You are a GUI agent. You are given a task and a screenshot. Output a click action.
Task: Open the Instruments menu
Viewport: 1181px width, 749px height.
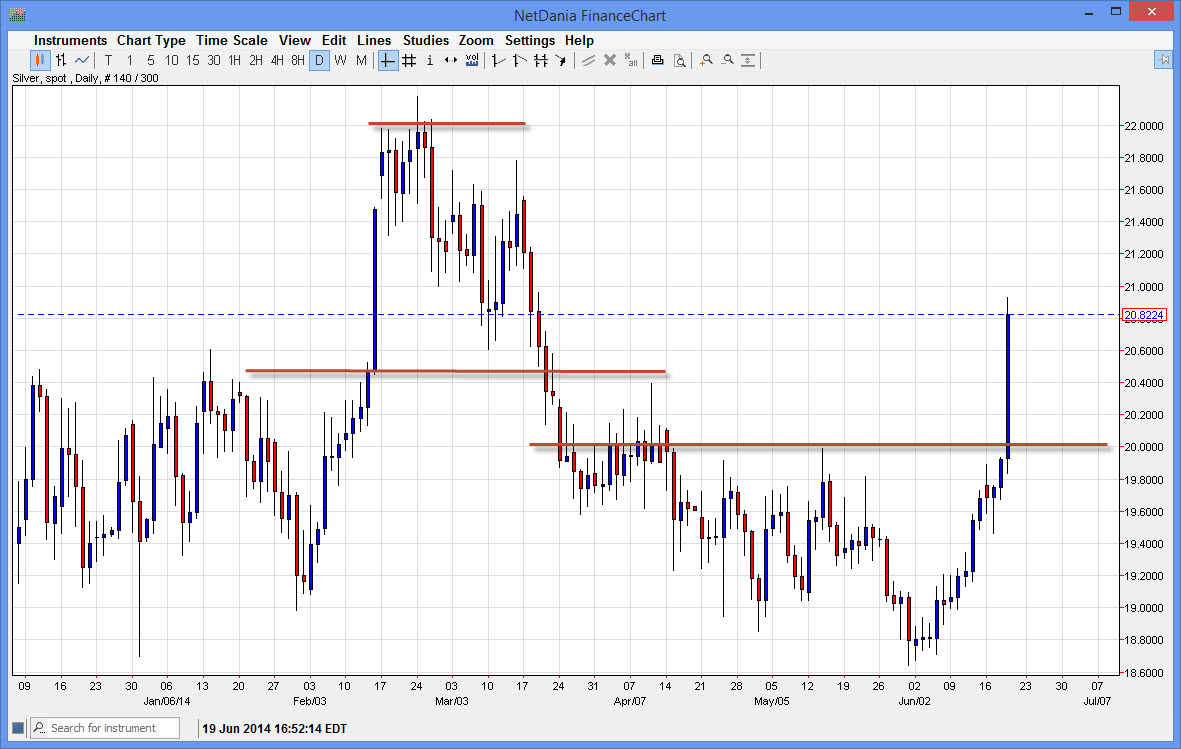point(70,40)
